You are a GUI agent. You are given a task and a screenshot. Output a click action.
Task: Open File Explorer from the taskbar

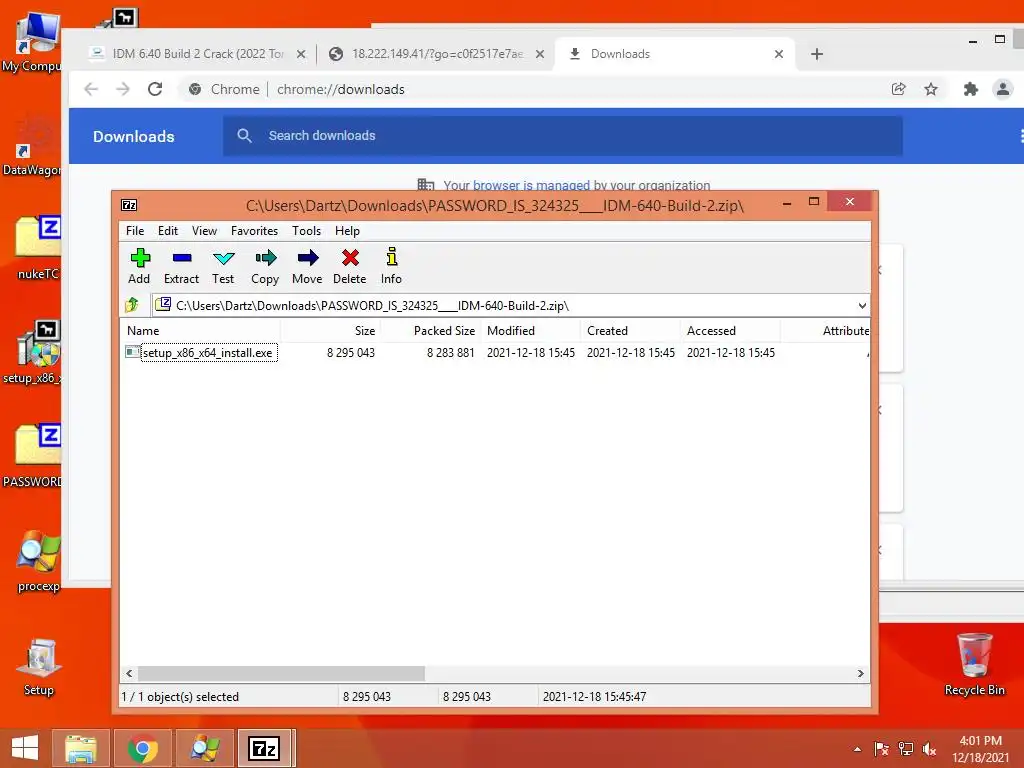(x=80, y=748)
